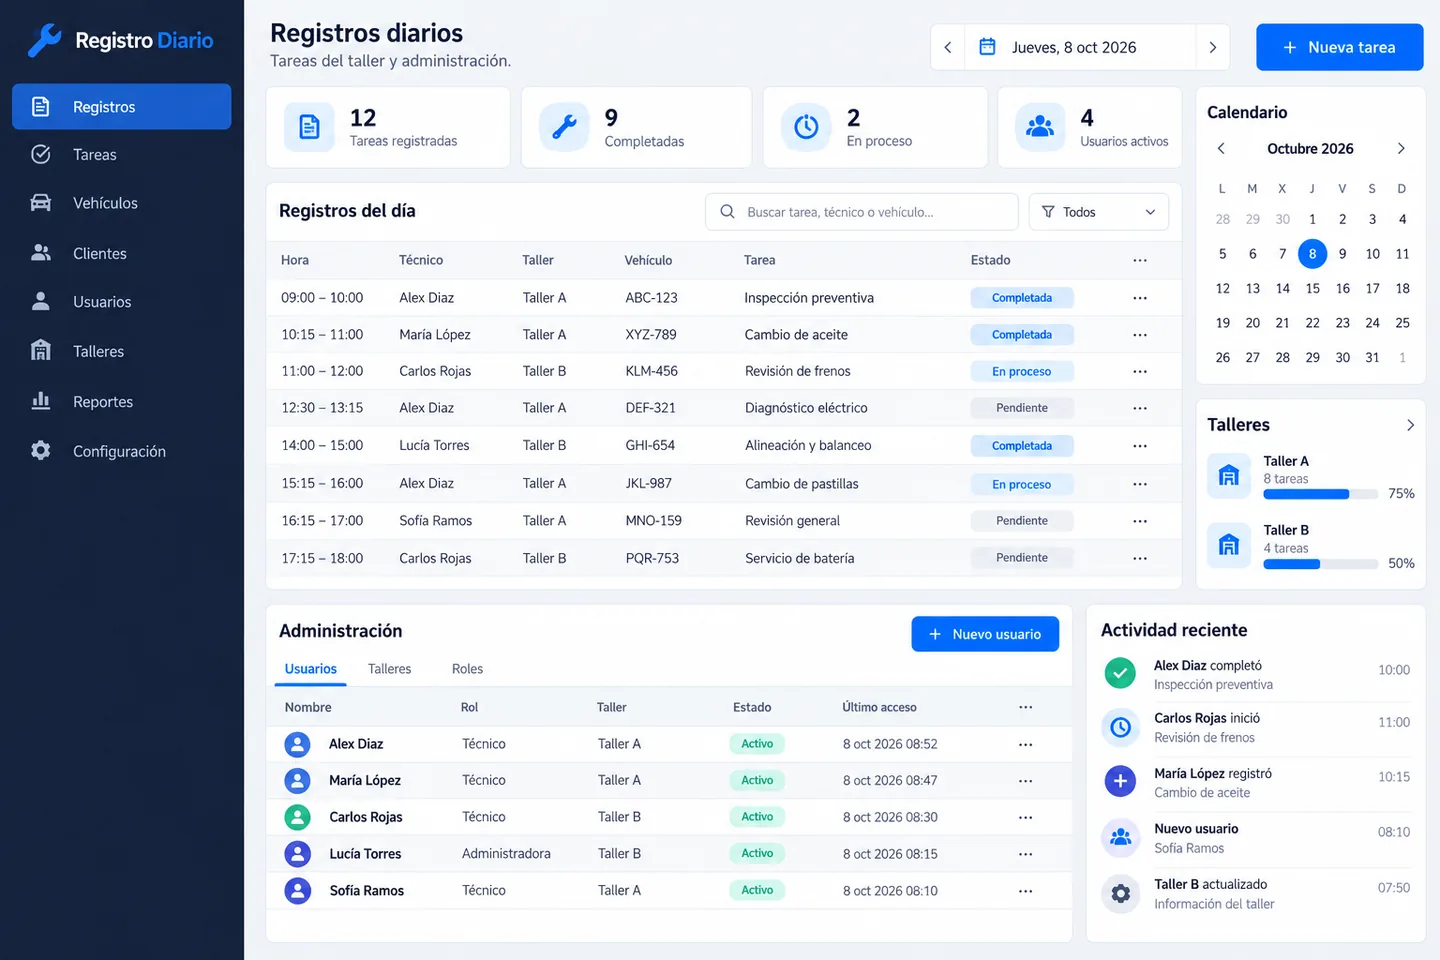This screenshot has width=1440, height=960.
Task: Go to previous day with left chevron
Action: 948,47
